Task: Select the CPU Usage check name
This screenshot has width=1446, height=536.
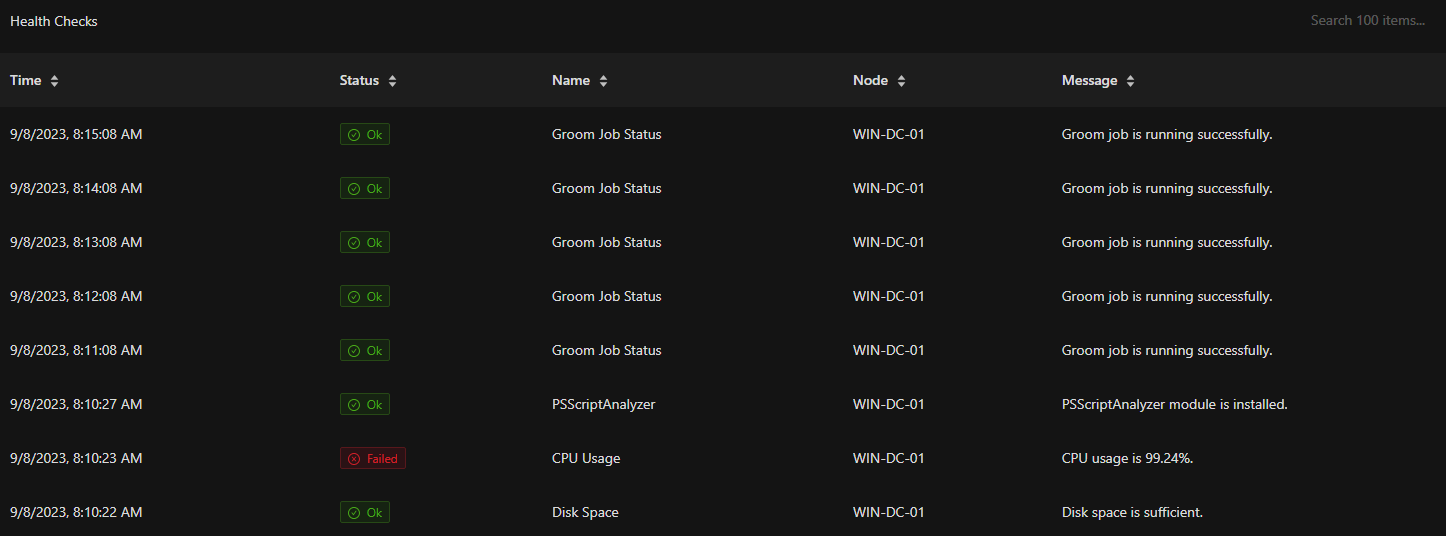Action: click(586, 458)
